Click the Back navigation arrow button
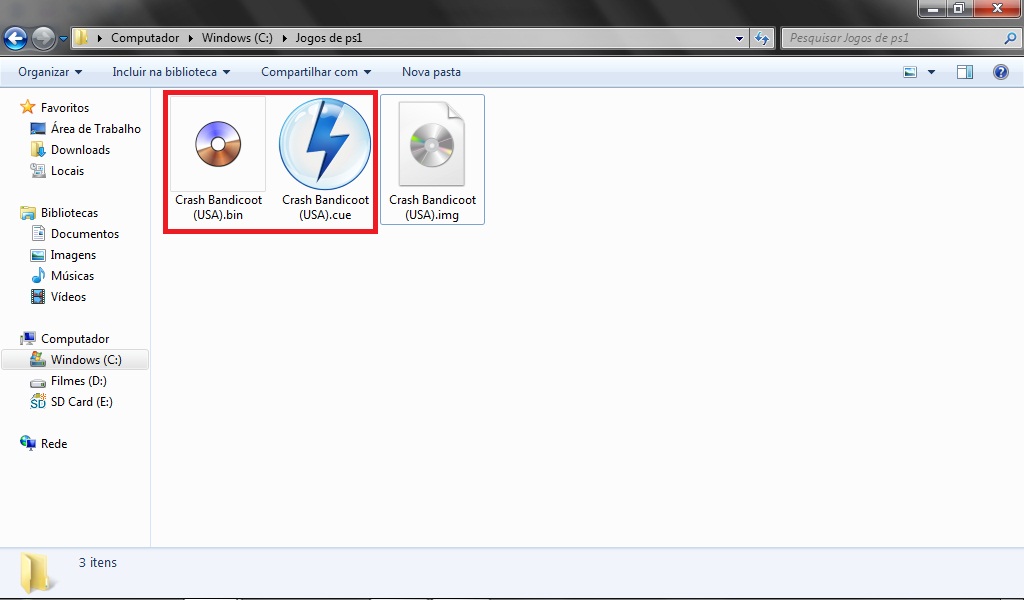 pos(16,39)
